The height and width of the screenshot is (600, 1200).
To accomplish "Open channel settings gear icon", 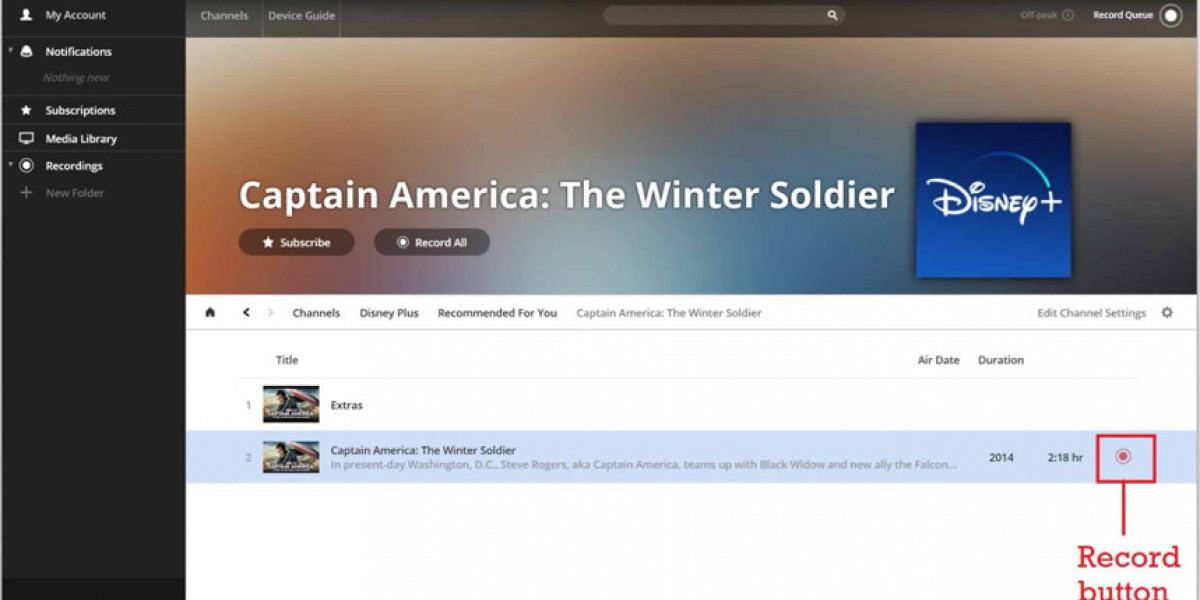I will [x=1167, y=313].
